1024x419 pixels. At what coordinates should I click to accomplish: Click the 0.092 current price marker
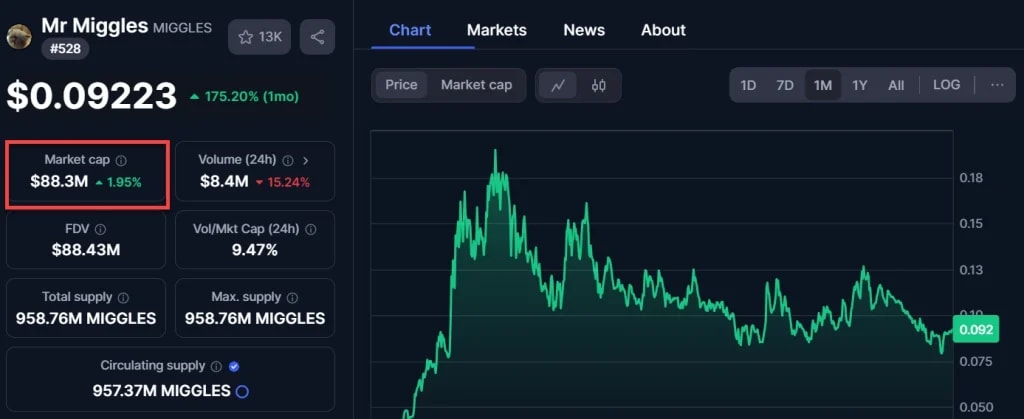coord(974,328)
